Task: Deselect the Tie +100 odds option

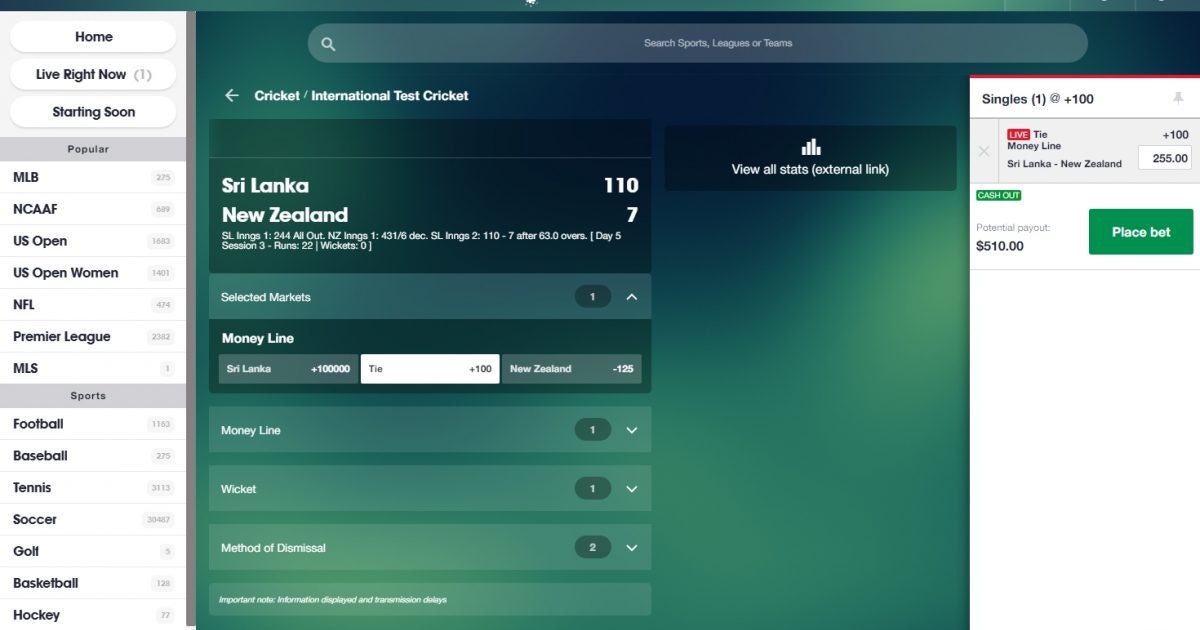Action: click(430, 369)
